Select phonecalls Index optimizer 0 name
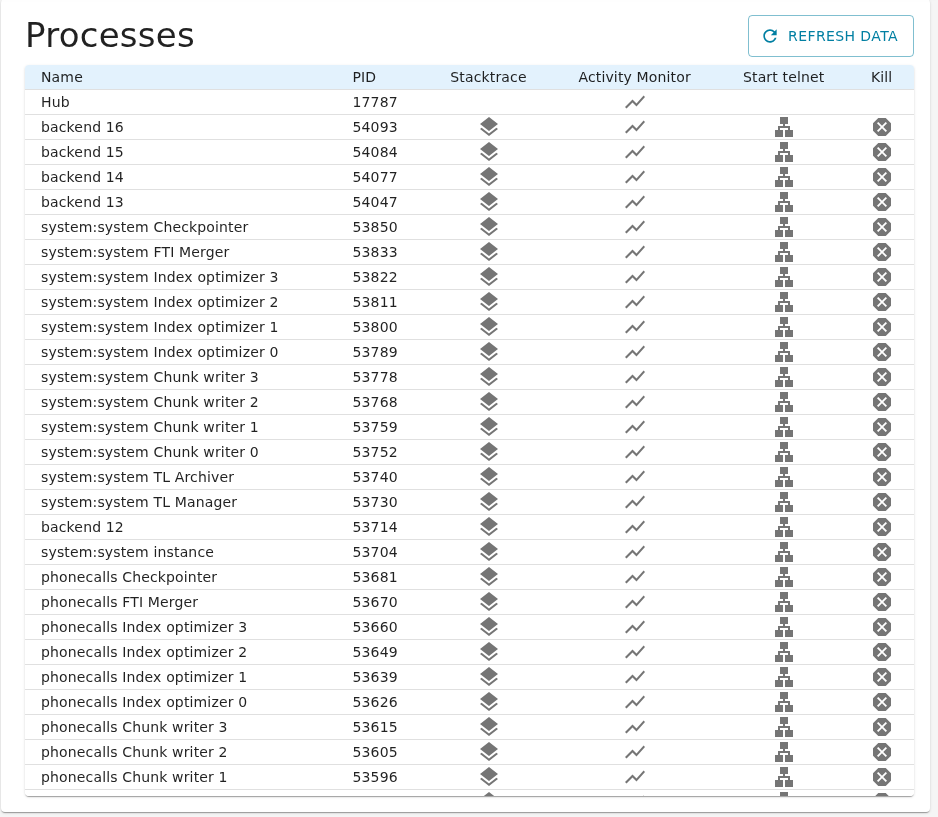 [144, 702]
